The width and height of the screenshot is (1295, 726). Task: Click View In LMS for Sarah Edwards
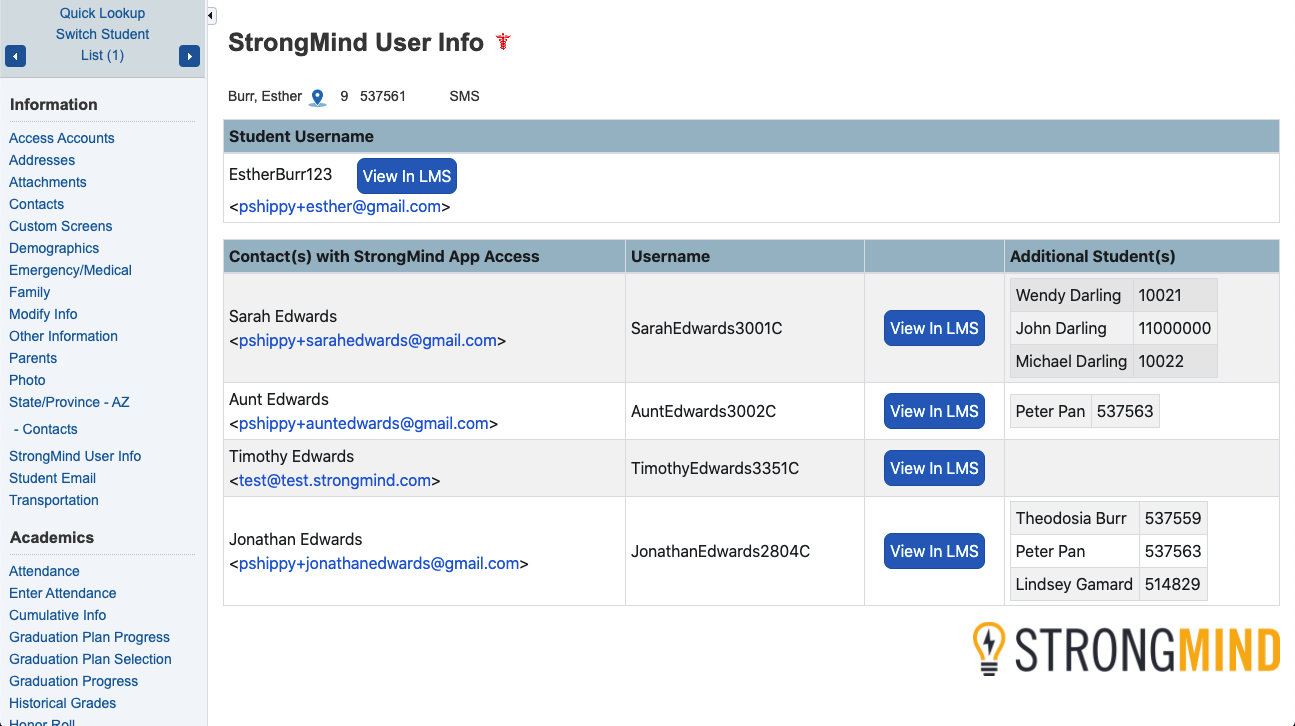pos(934,328)
